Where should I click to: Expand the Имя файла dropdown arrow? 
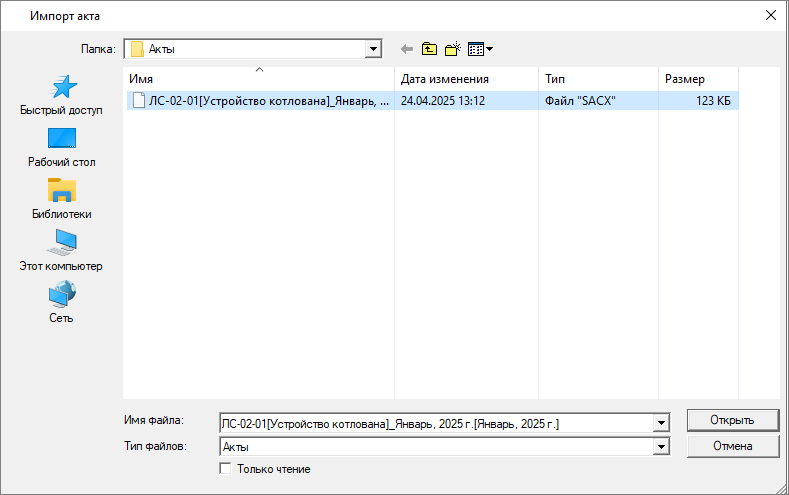[660, 424]
